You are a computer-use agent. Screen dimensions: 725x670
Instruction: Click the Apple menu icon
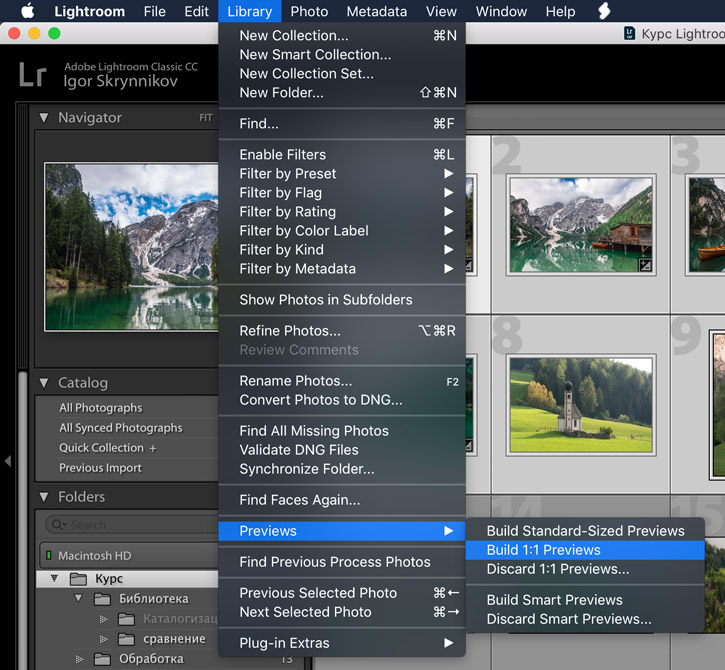[x=27, y=12]
